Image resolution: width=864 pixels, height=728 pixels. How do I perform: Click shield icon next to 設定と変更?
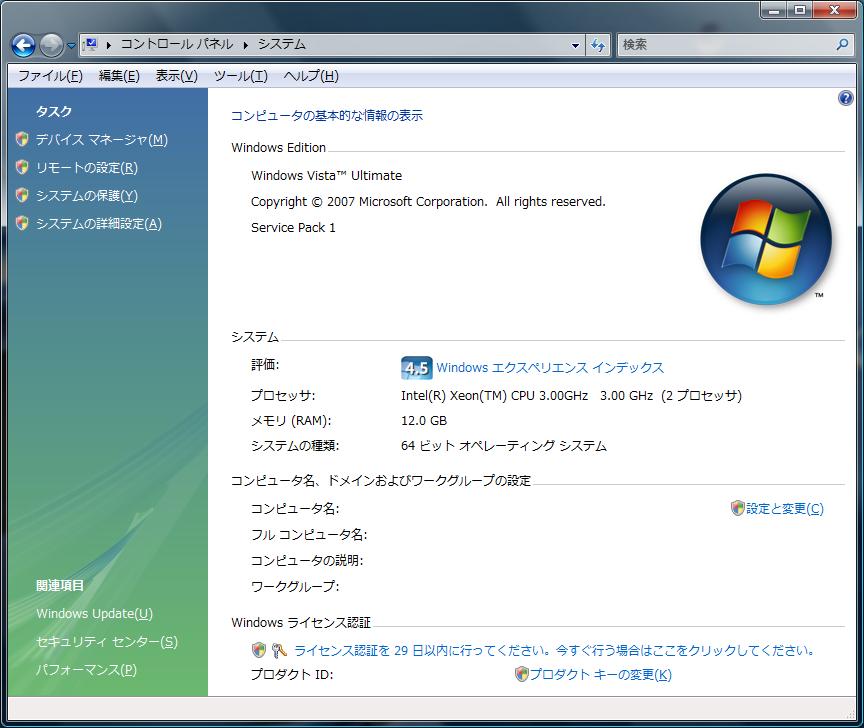pyautogui.click(x=737, y=508)
